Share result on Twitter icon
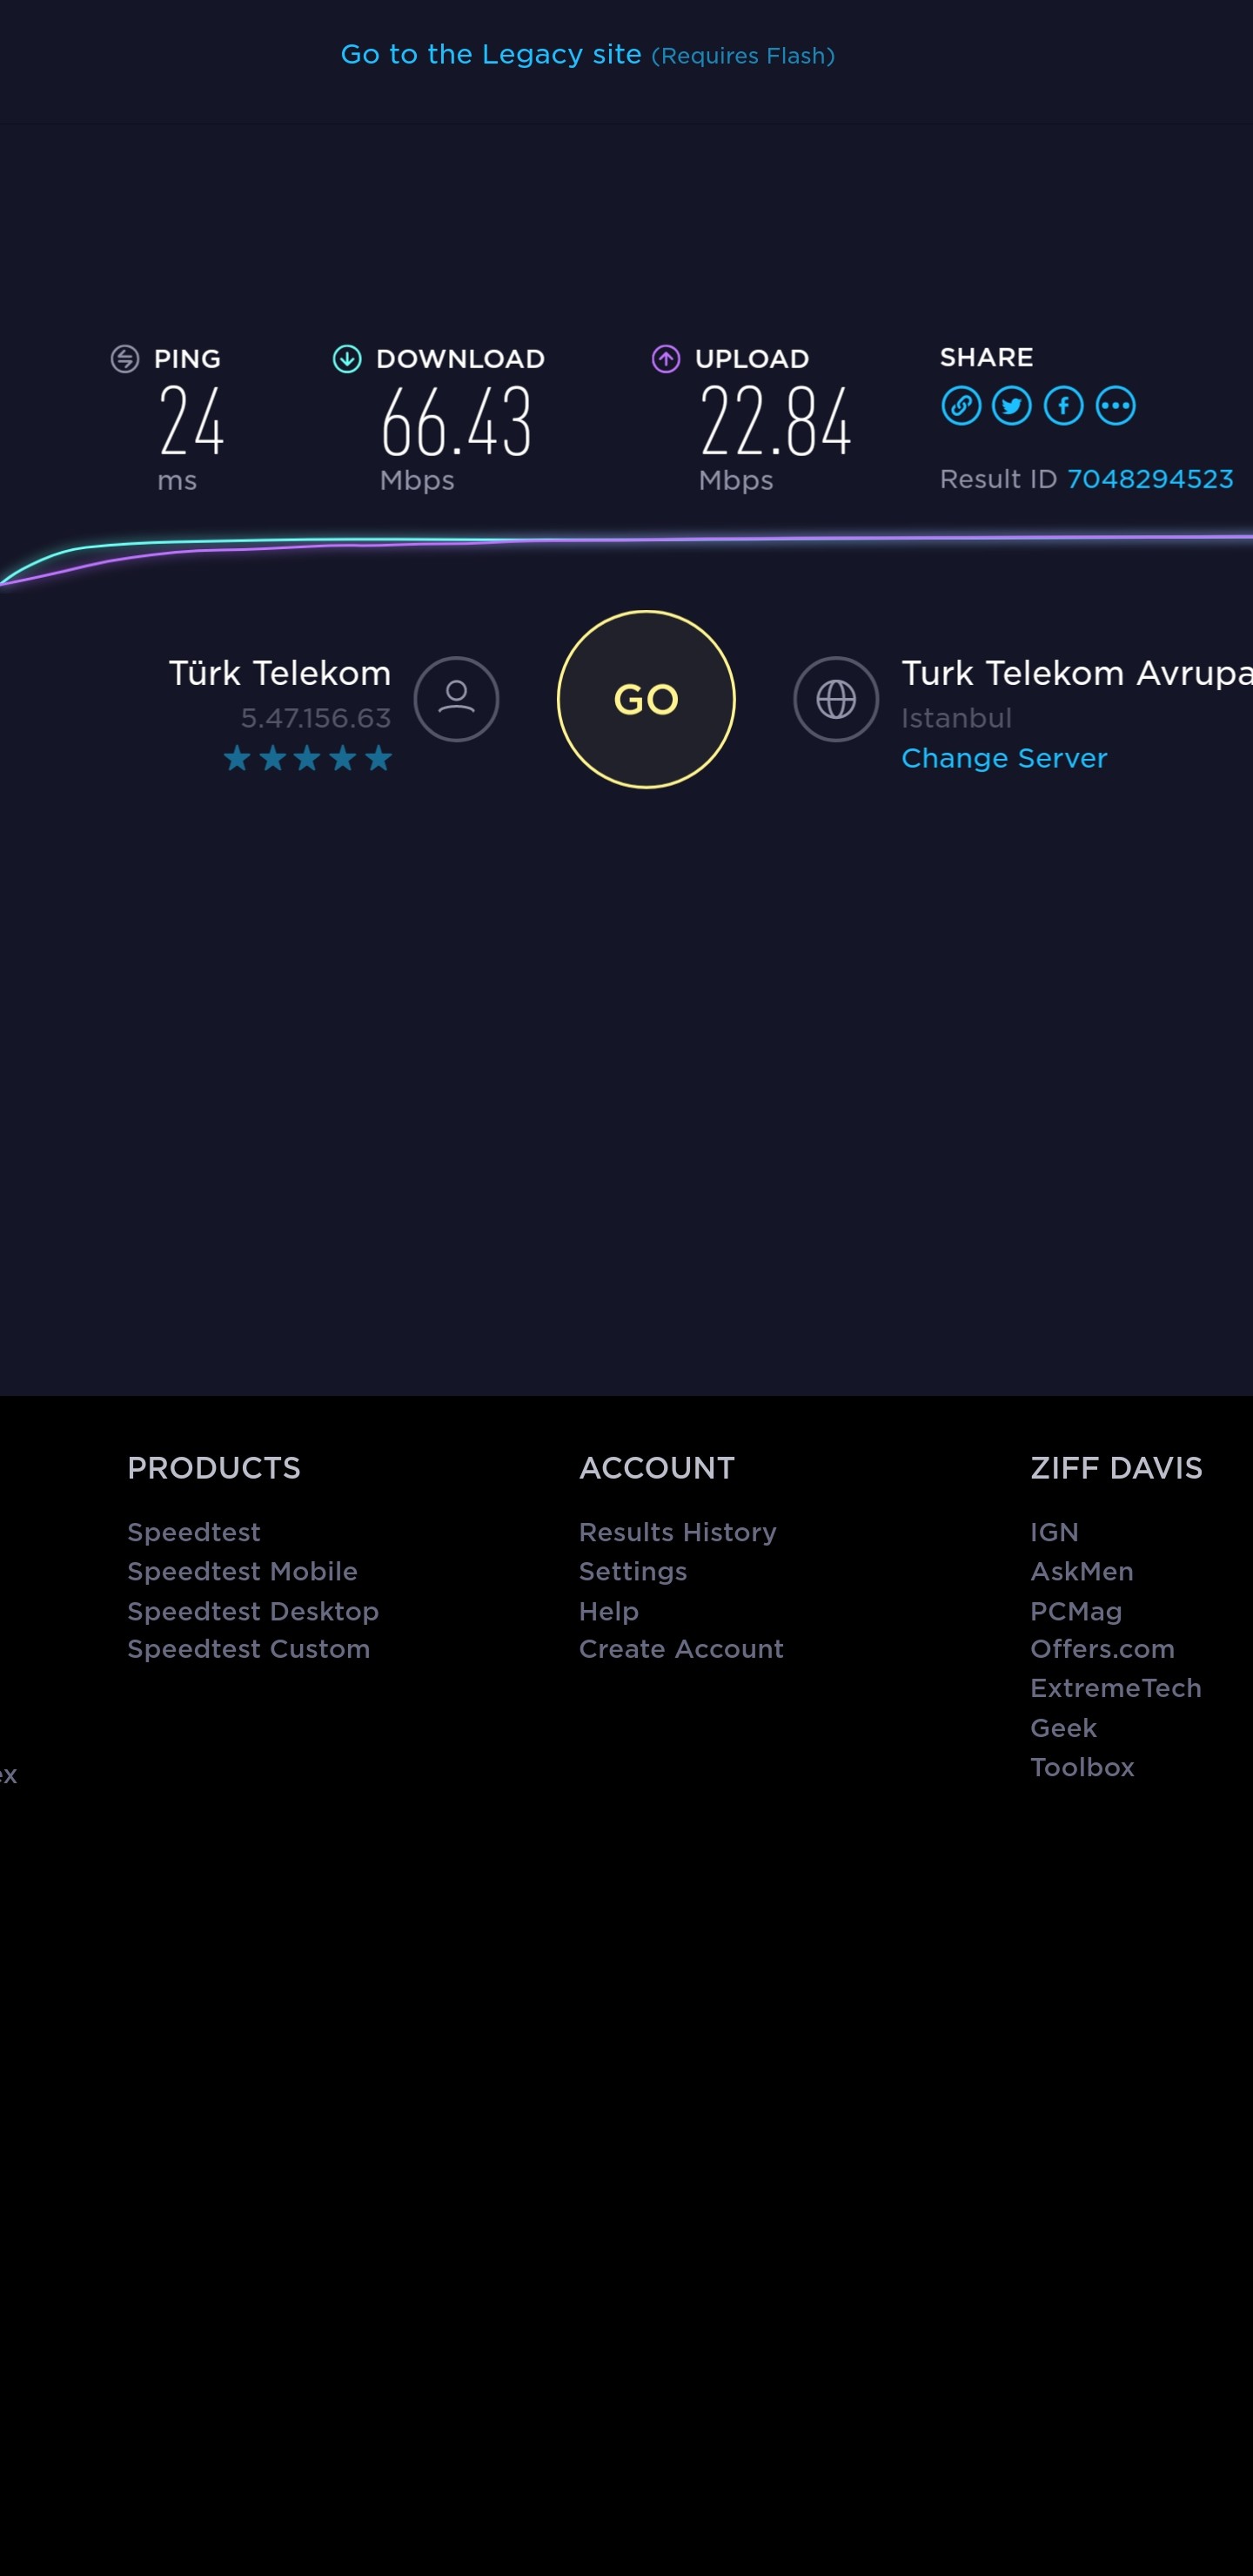 click(1012, 406)
